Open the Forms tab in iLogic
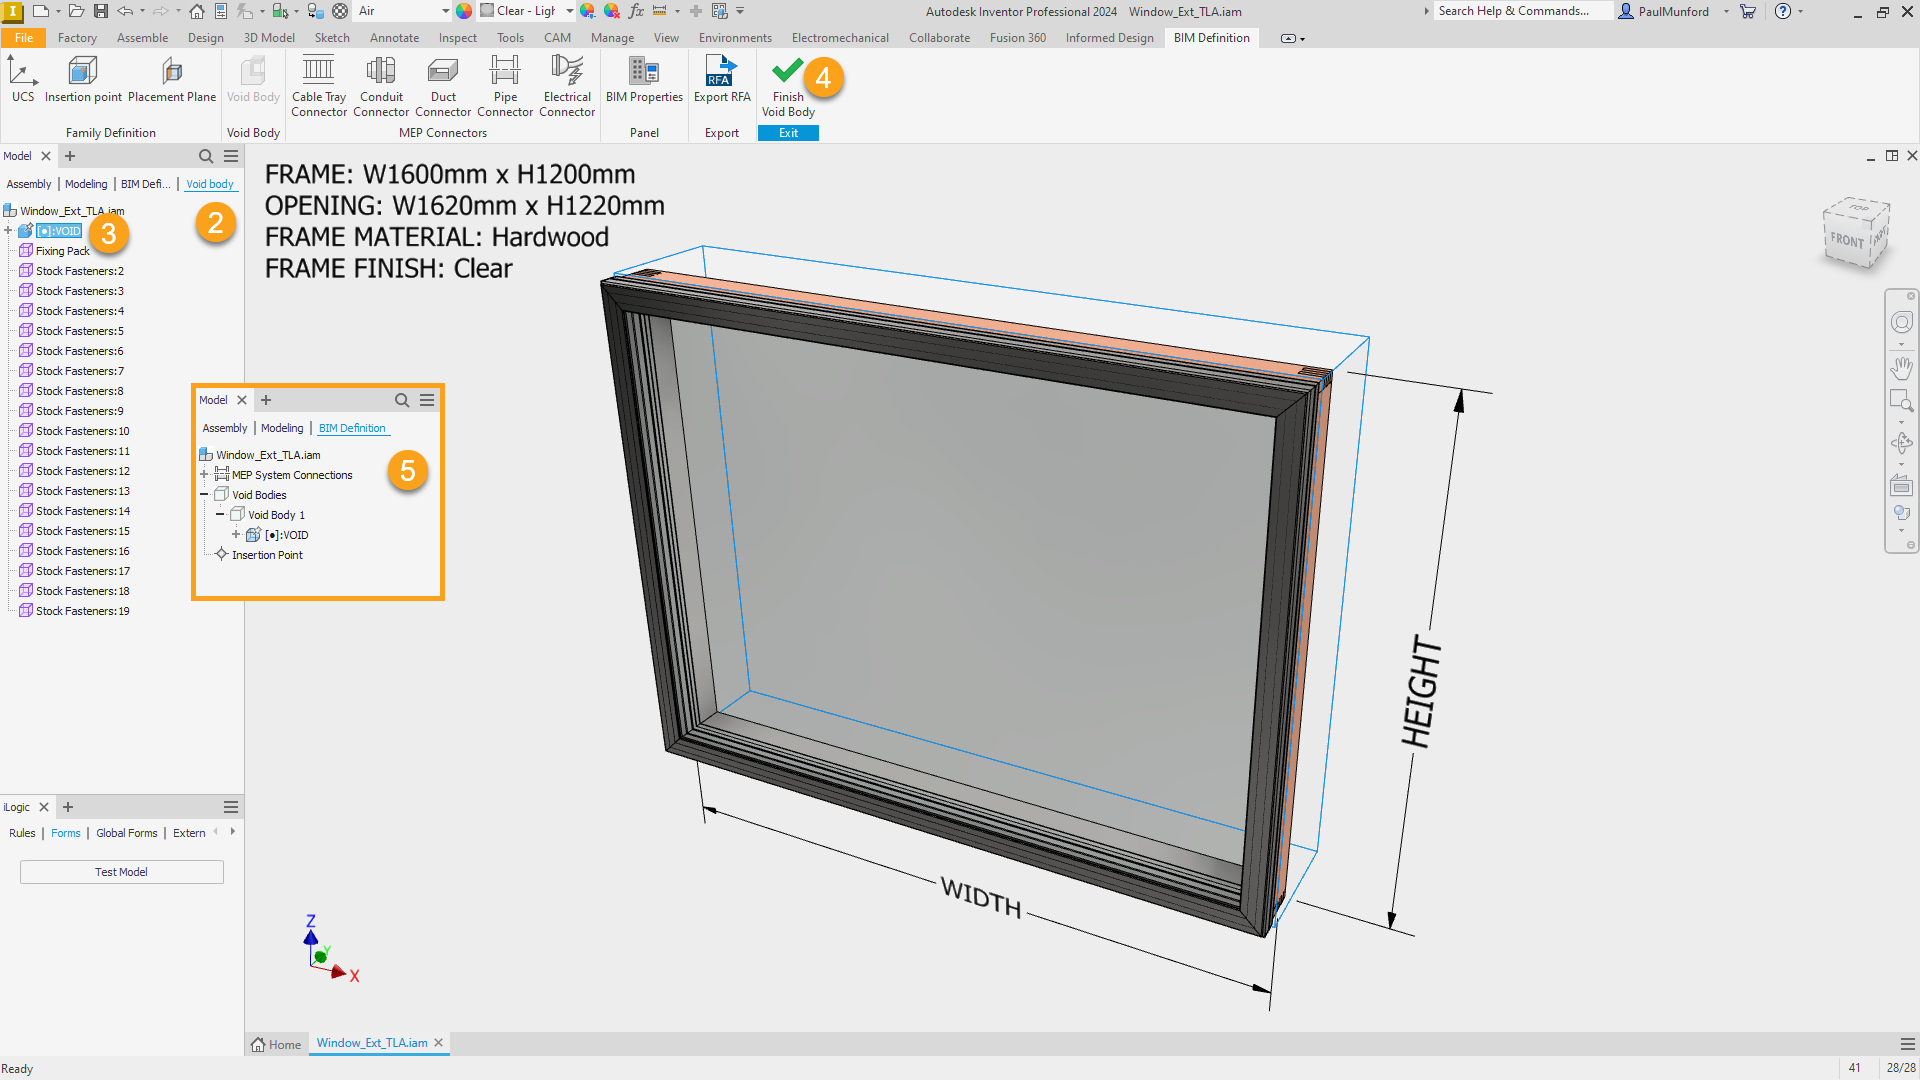The width and height of the screenshot is (1920, 1080). [65, 833]
